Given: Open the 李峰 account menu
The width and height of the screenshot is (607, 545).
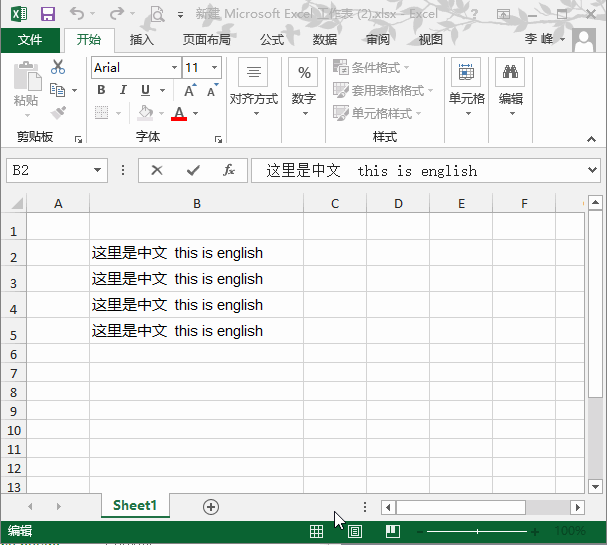Looking at the screenshot, I should click(x=545, y=39).
